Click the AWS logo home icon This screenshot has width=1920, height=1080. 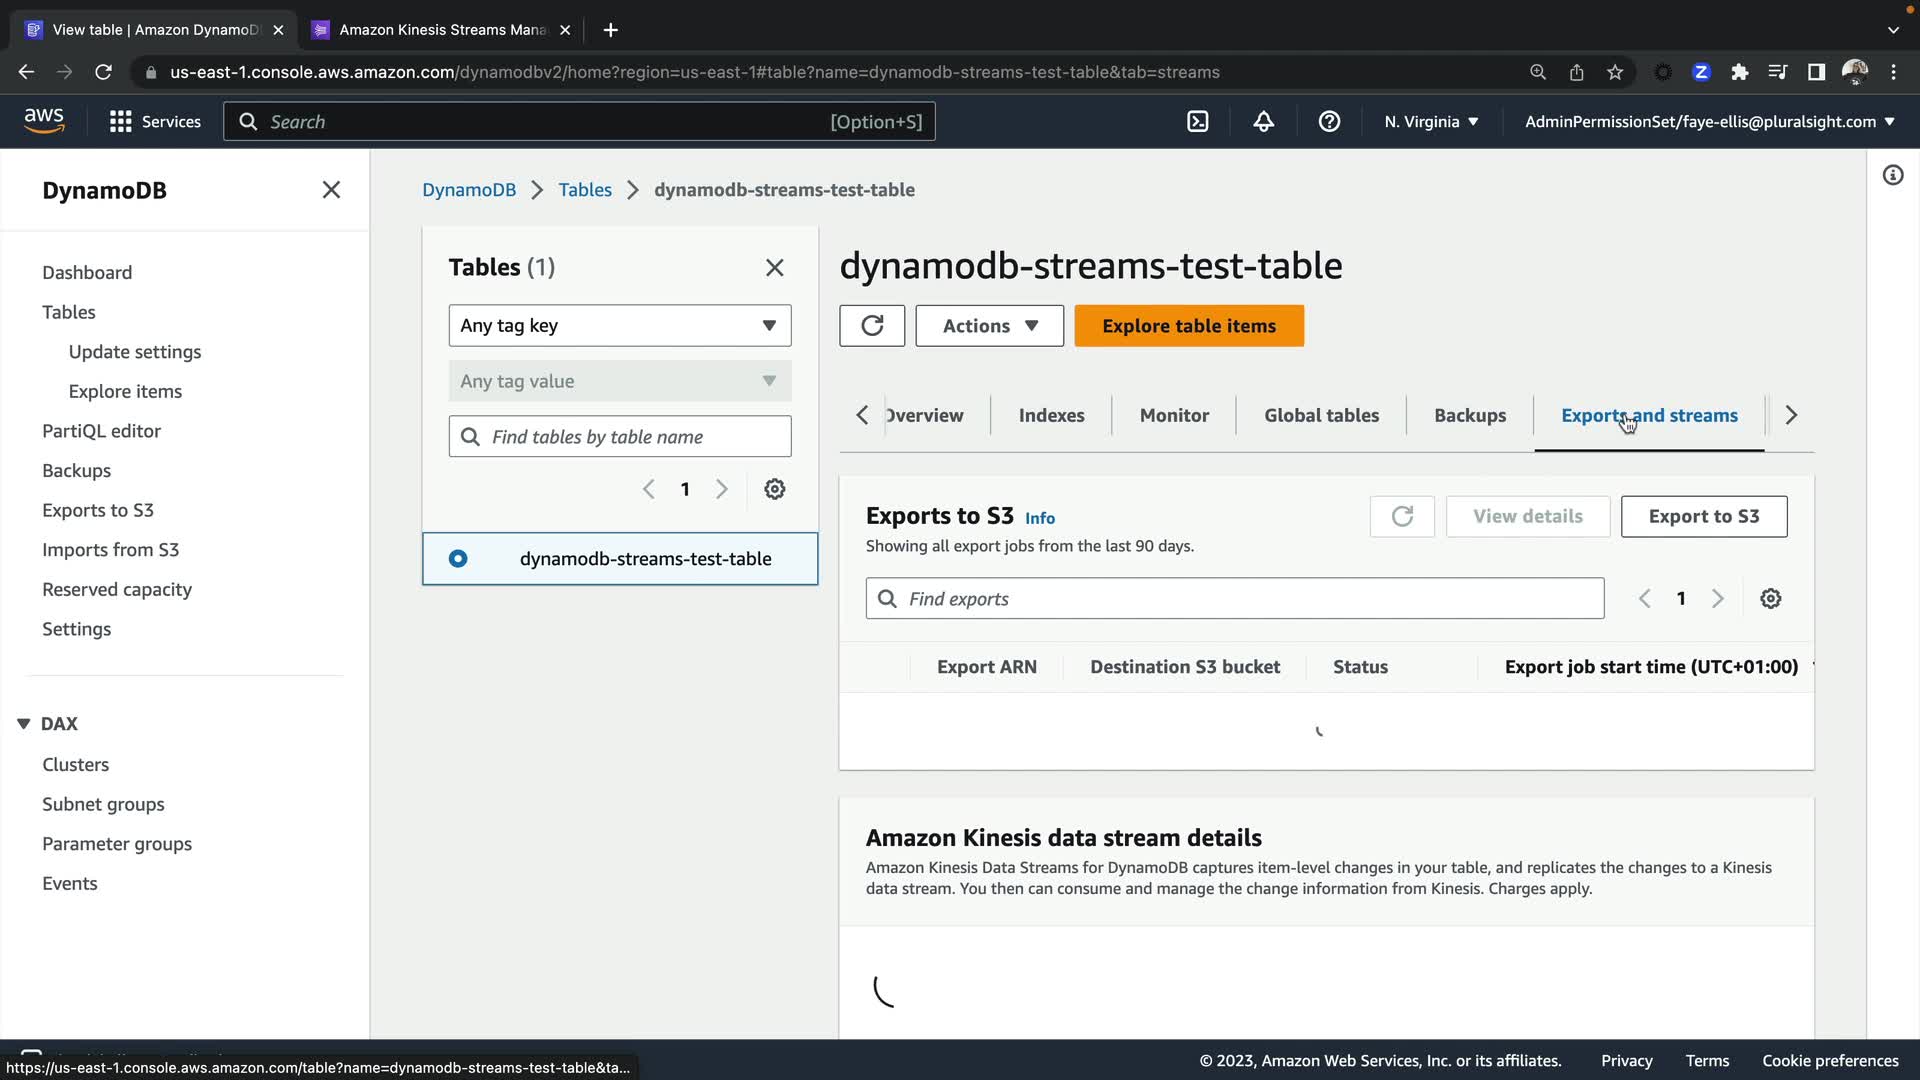click(44, 120)
